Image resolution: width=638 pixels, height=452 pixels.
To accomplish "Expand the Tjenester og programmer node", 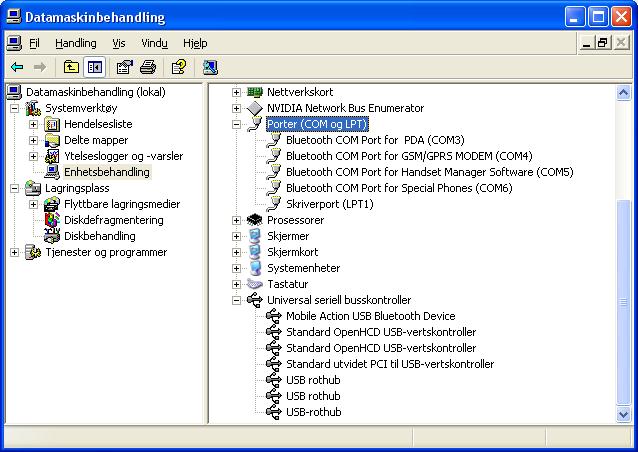I will 14,252.
